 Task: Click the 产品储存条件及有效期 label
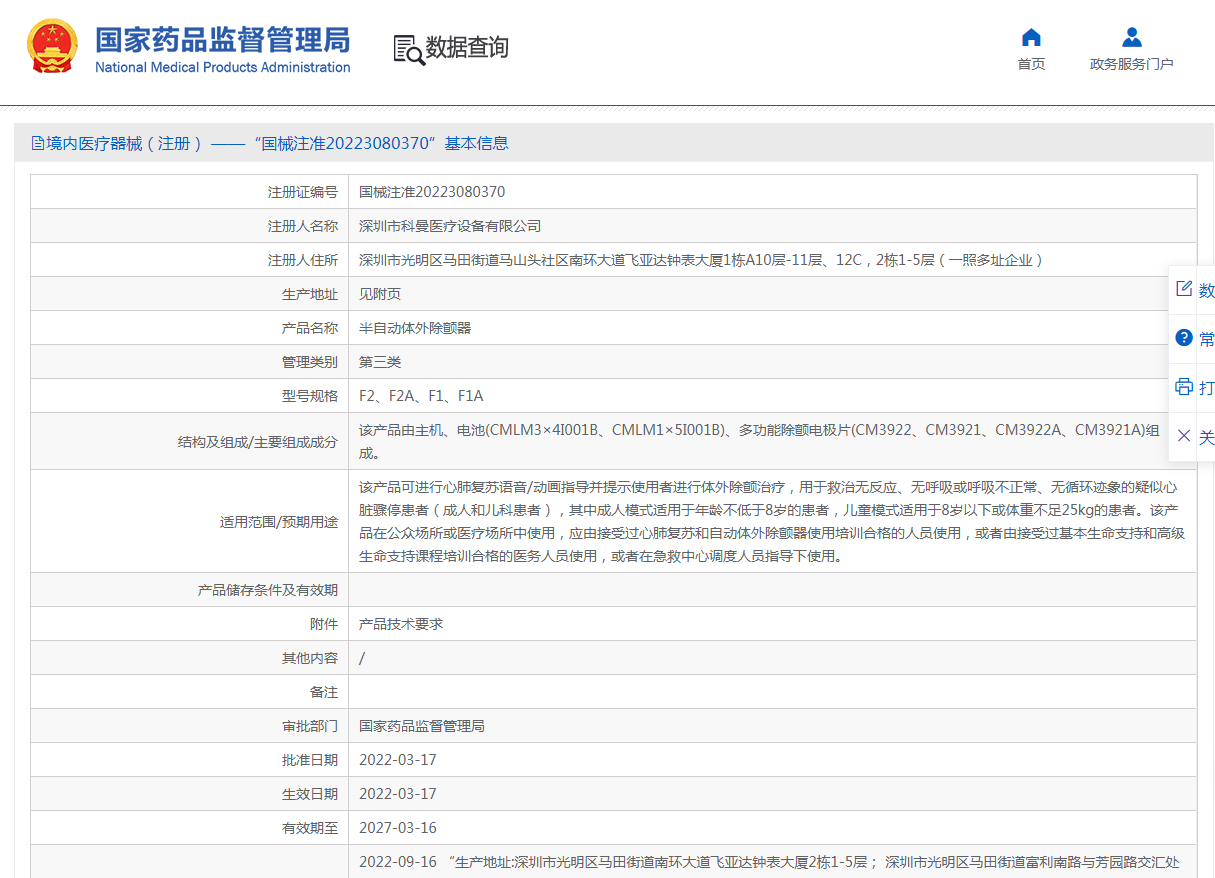pyautogui.click(x=268, y=590)
